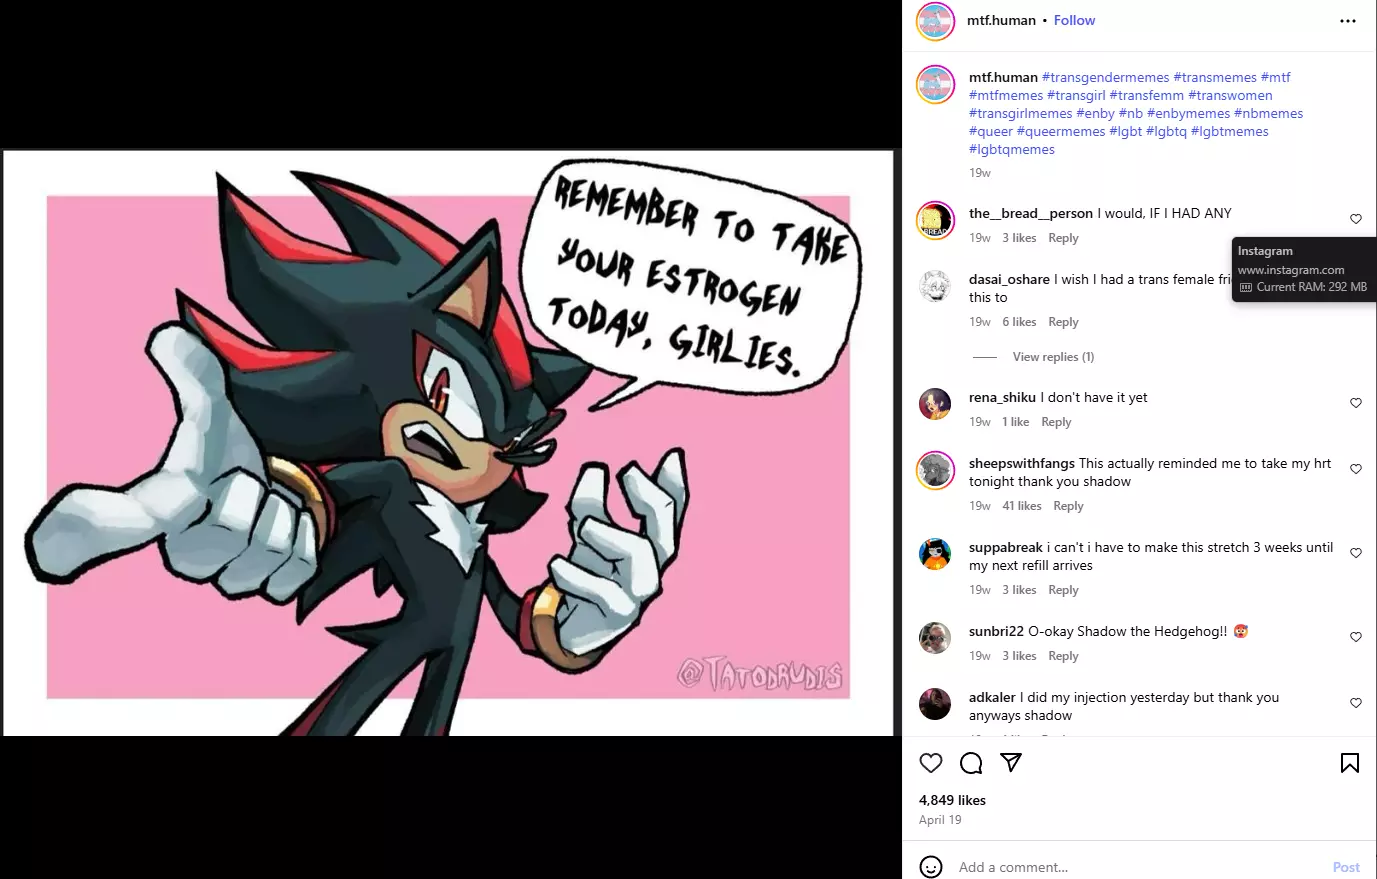The height and width of the screenshot is (879, 1377).
Task: Follow the mtf.human account
Action: click(x=1074, y=20)
